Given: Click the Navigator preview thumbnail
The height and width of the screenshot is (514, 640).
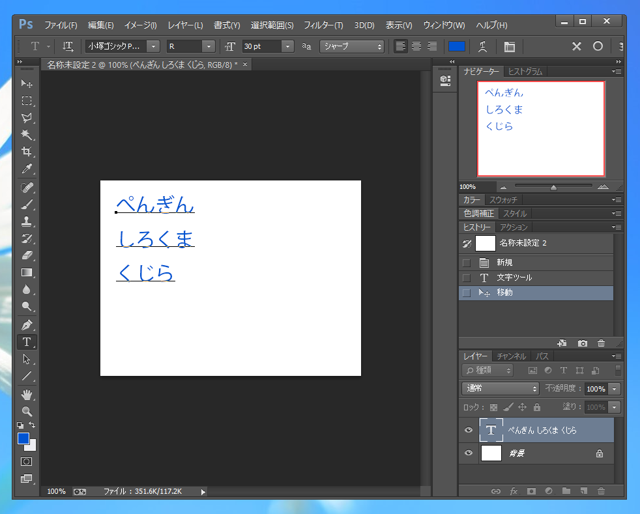Looking at the screenshot, I should [541, 128].
